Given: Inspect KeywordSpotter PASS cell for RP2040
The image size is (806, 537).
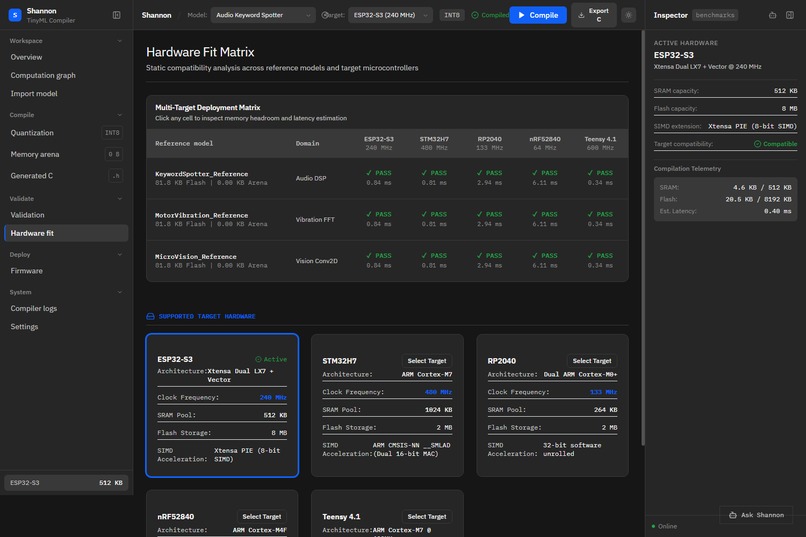Looking at the screenshot, I should coord(489,178).
